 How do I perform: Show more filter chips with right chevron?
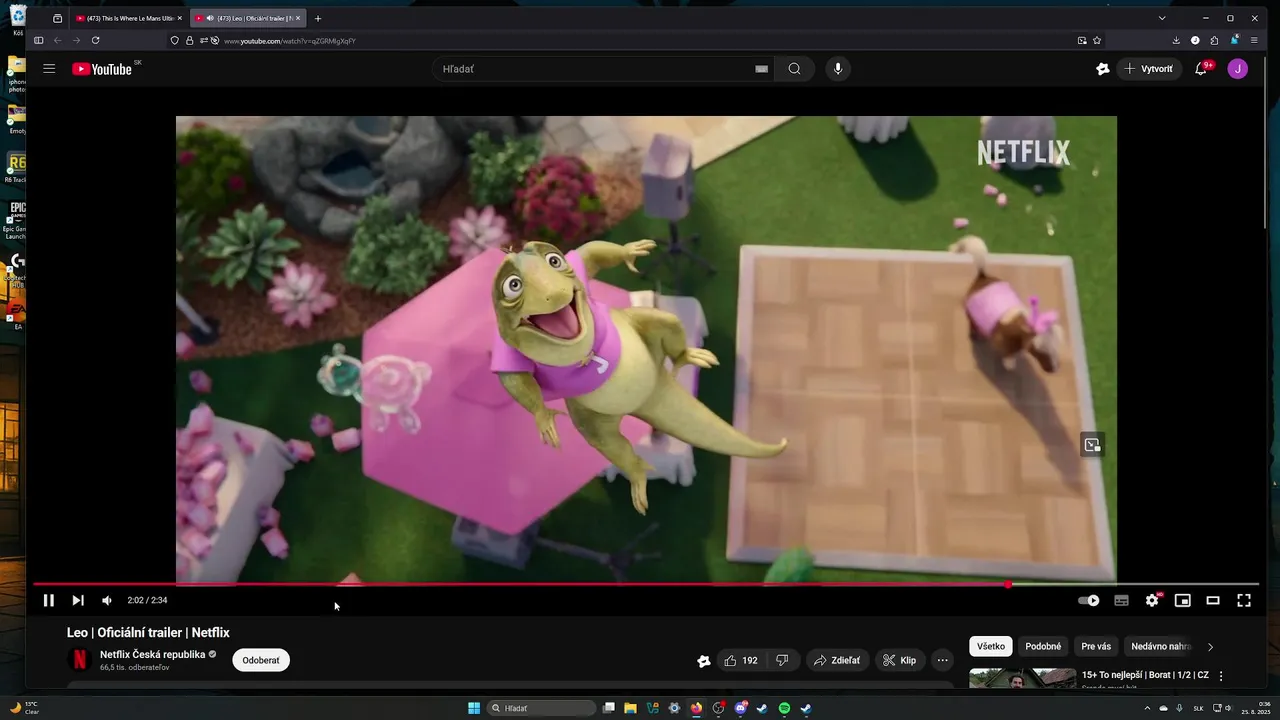click(x=1210, y=647)
